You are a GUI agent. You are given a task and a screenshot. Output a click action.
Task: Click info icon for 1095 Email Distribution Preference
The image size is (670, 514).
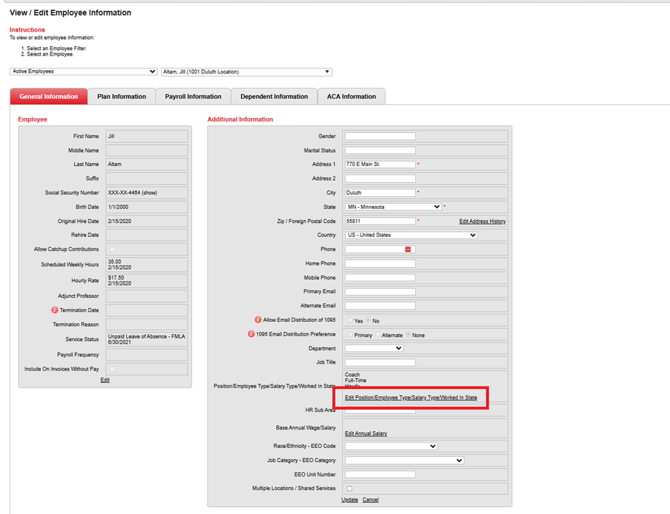coord(251,334)
